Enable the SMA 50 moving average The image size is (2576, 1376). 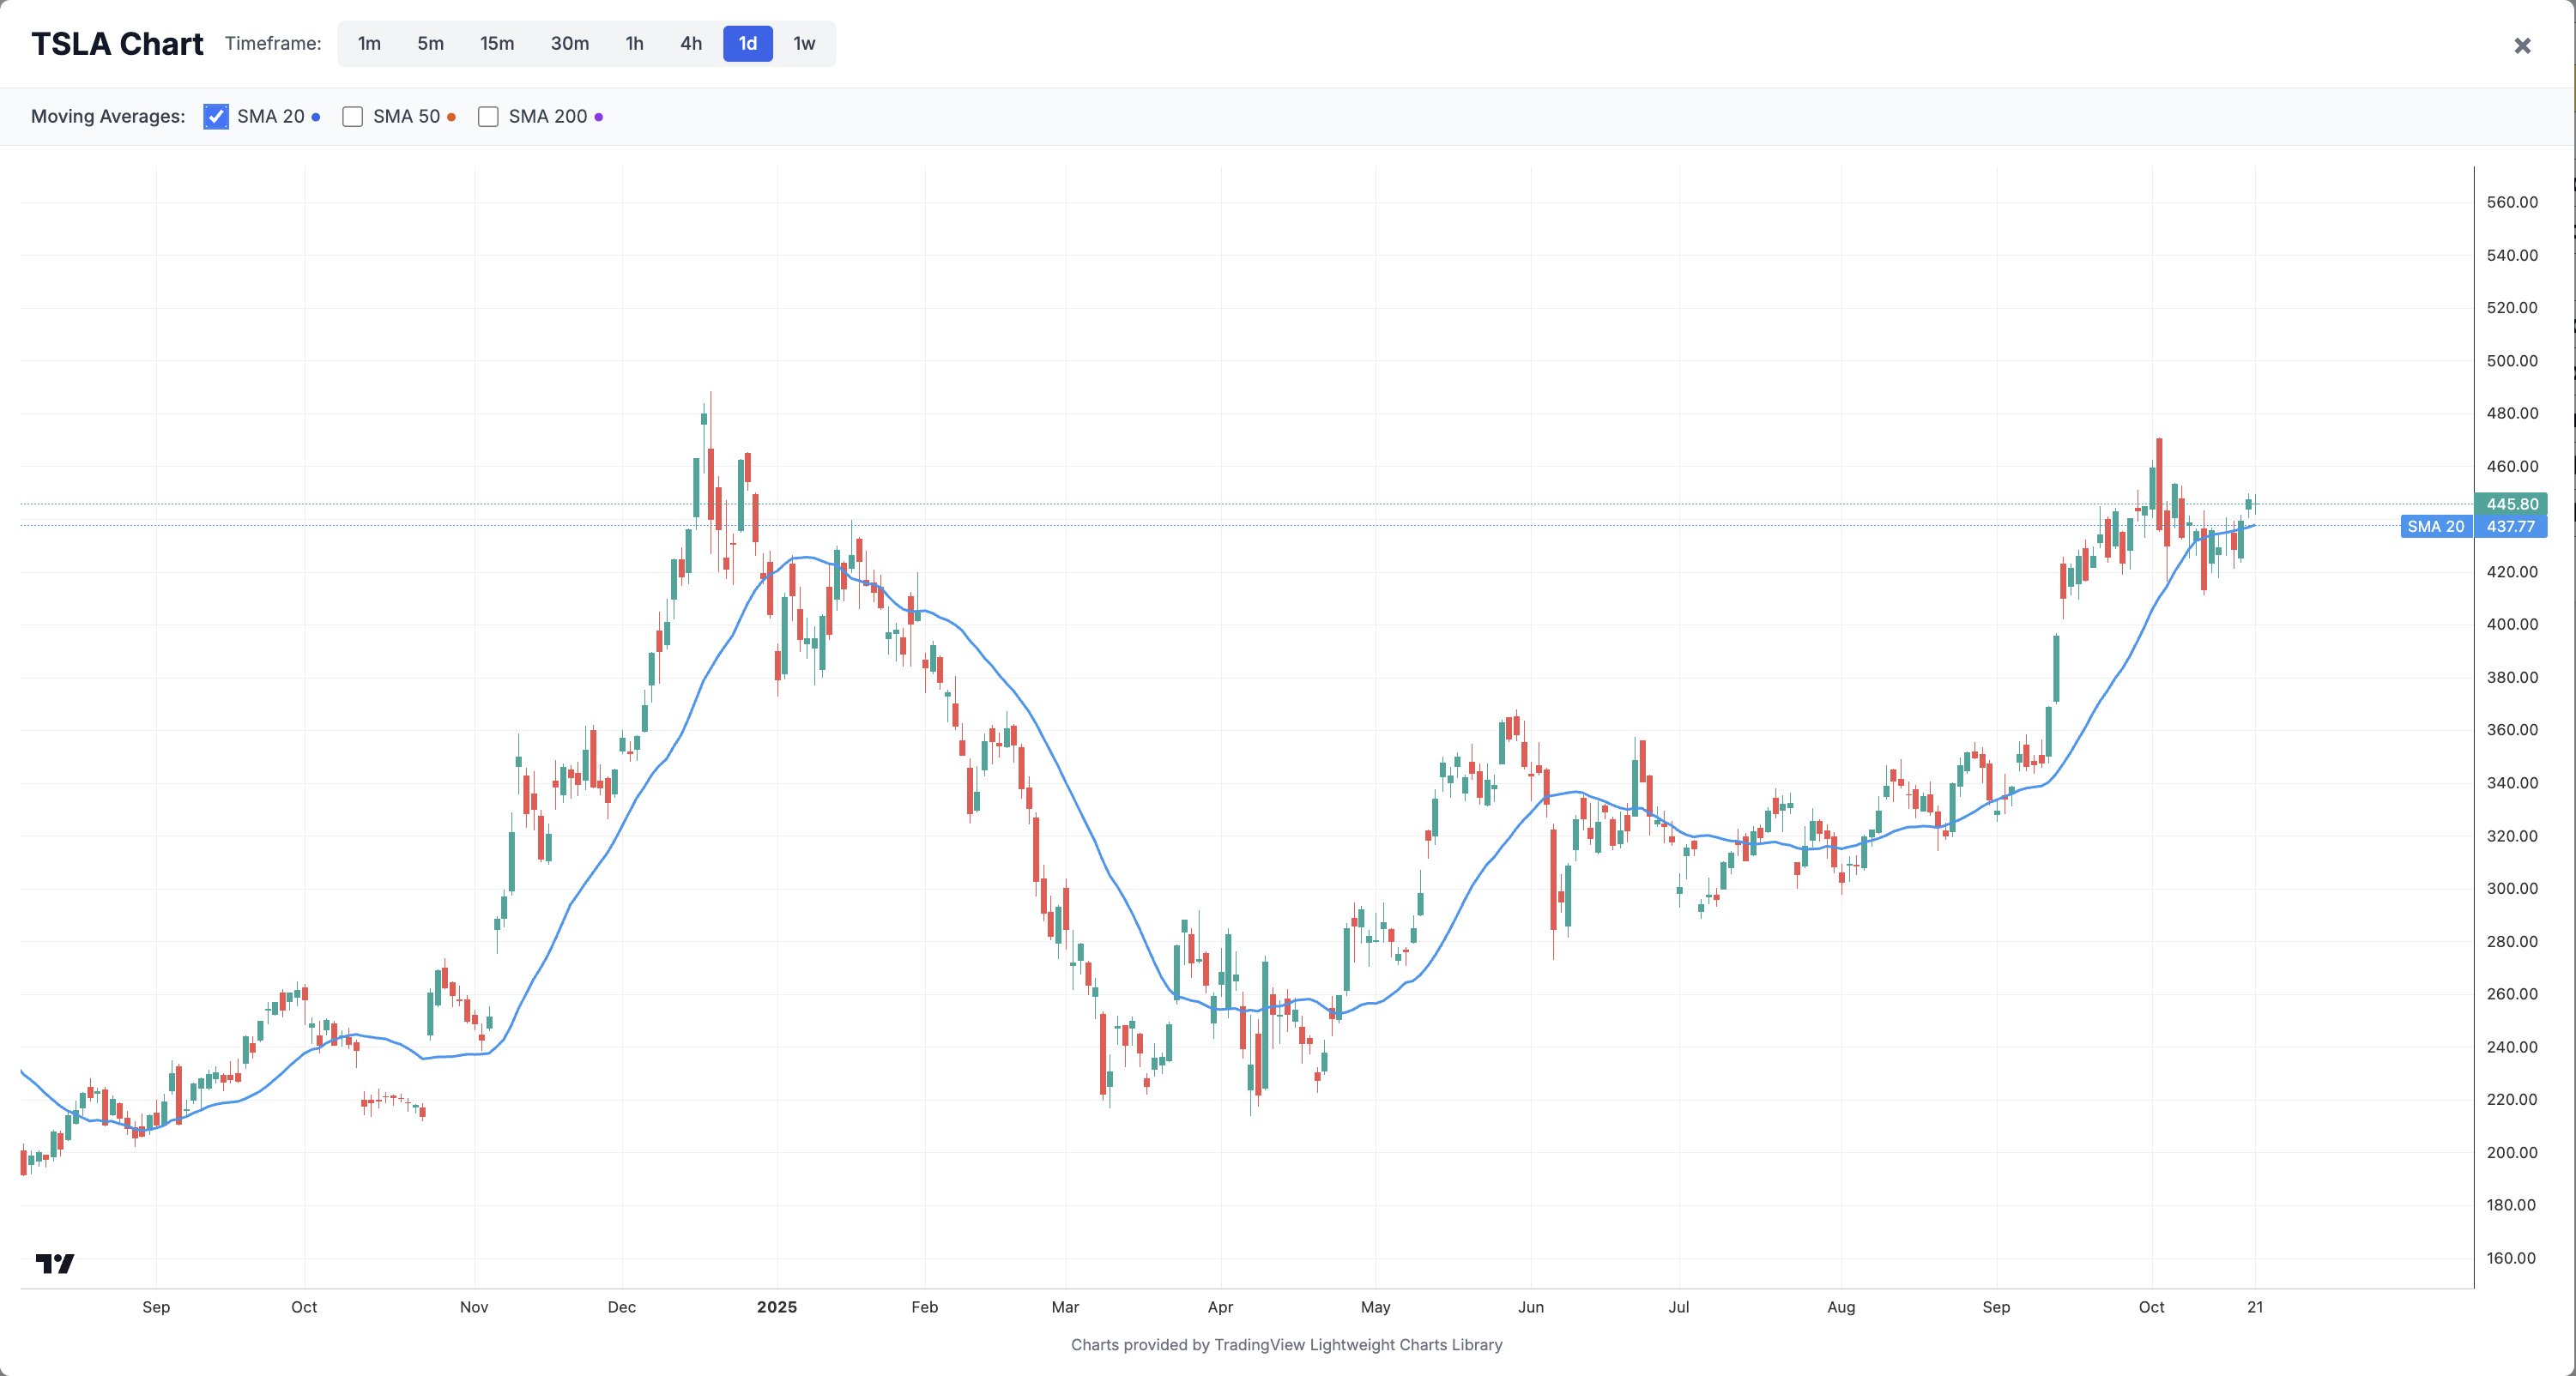[x=352, y=117]
